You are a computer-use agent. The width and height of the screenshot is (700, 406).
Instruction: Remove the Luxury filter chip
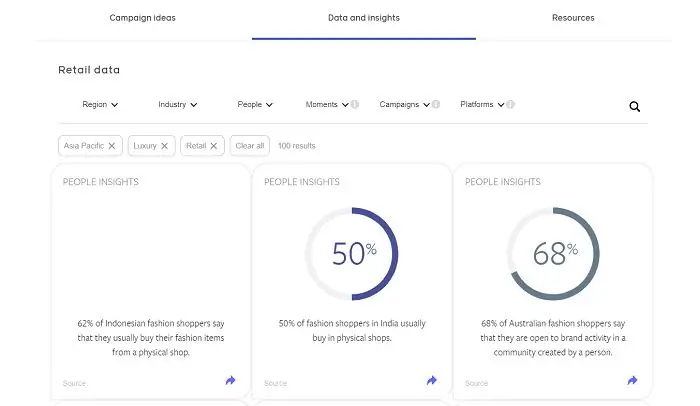pyautogui.click(x=164, y=146)
